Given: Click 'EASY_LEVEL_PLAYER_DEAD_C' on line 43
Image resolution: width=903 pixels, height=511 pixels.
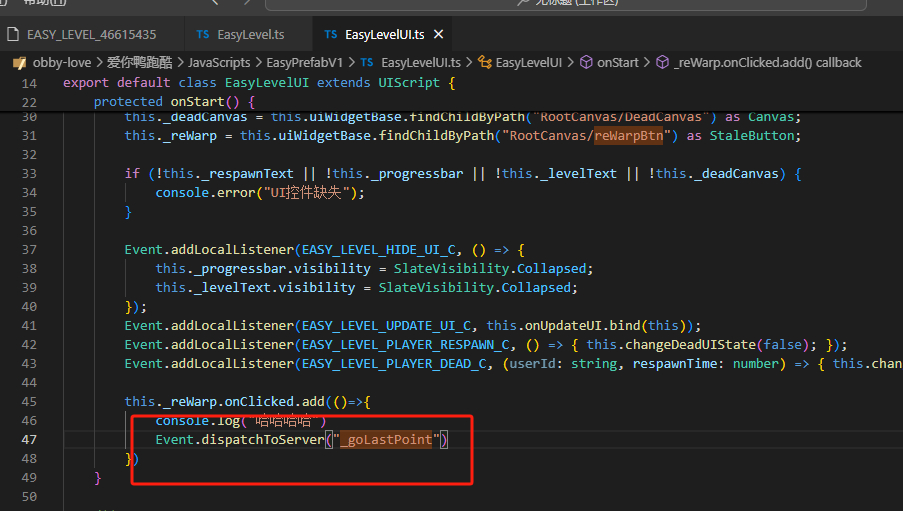Looking at the screenshot, I should pos(394,364).
